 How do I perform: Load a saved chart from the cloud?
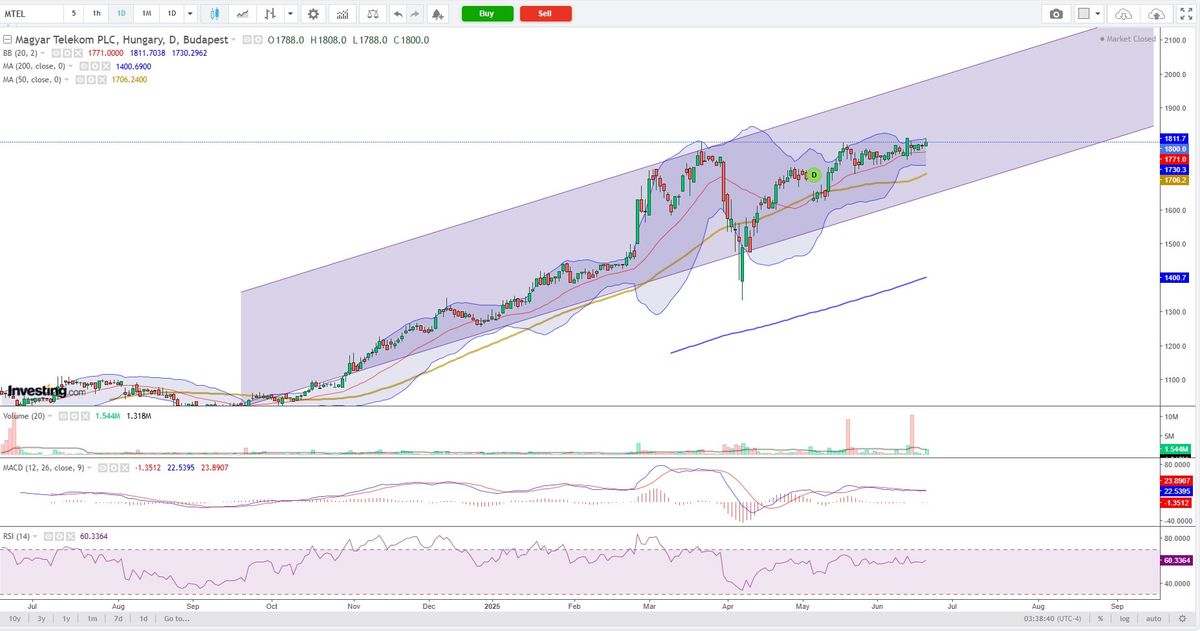[x=1123, y=14]
